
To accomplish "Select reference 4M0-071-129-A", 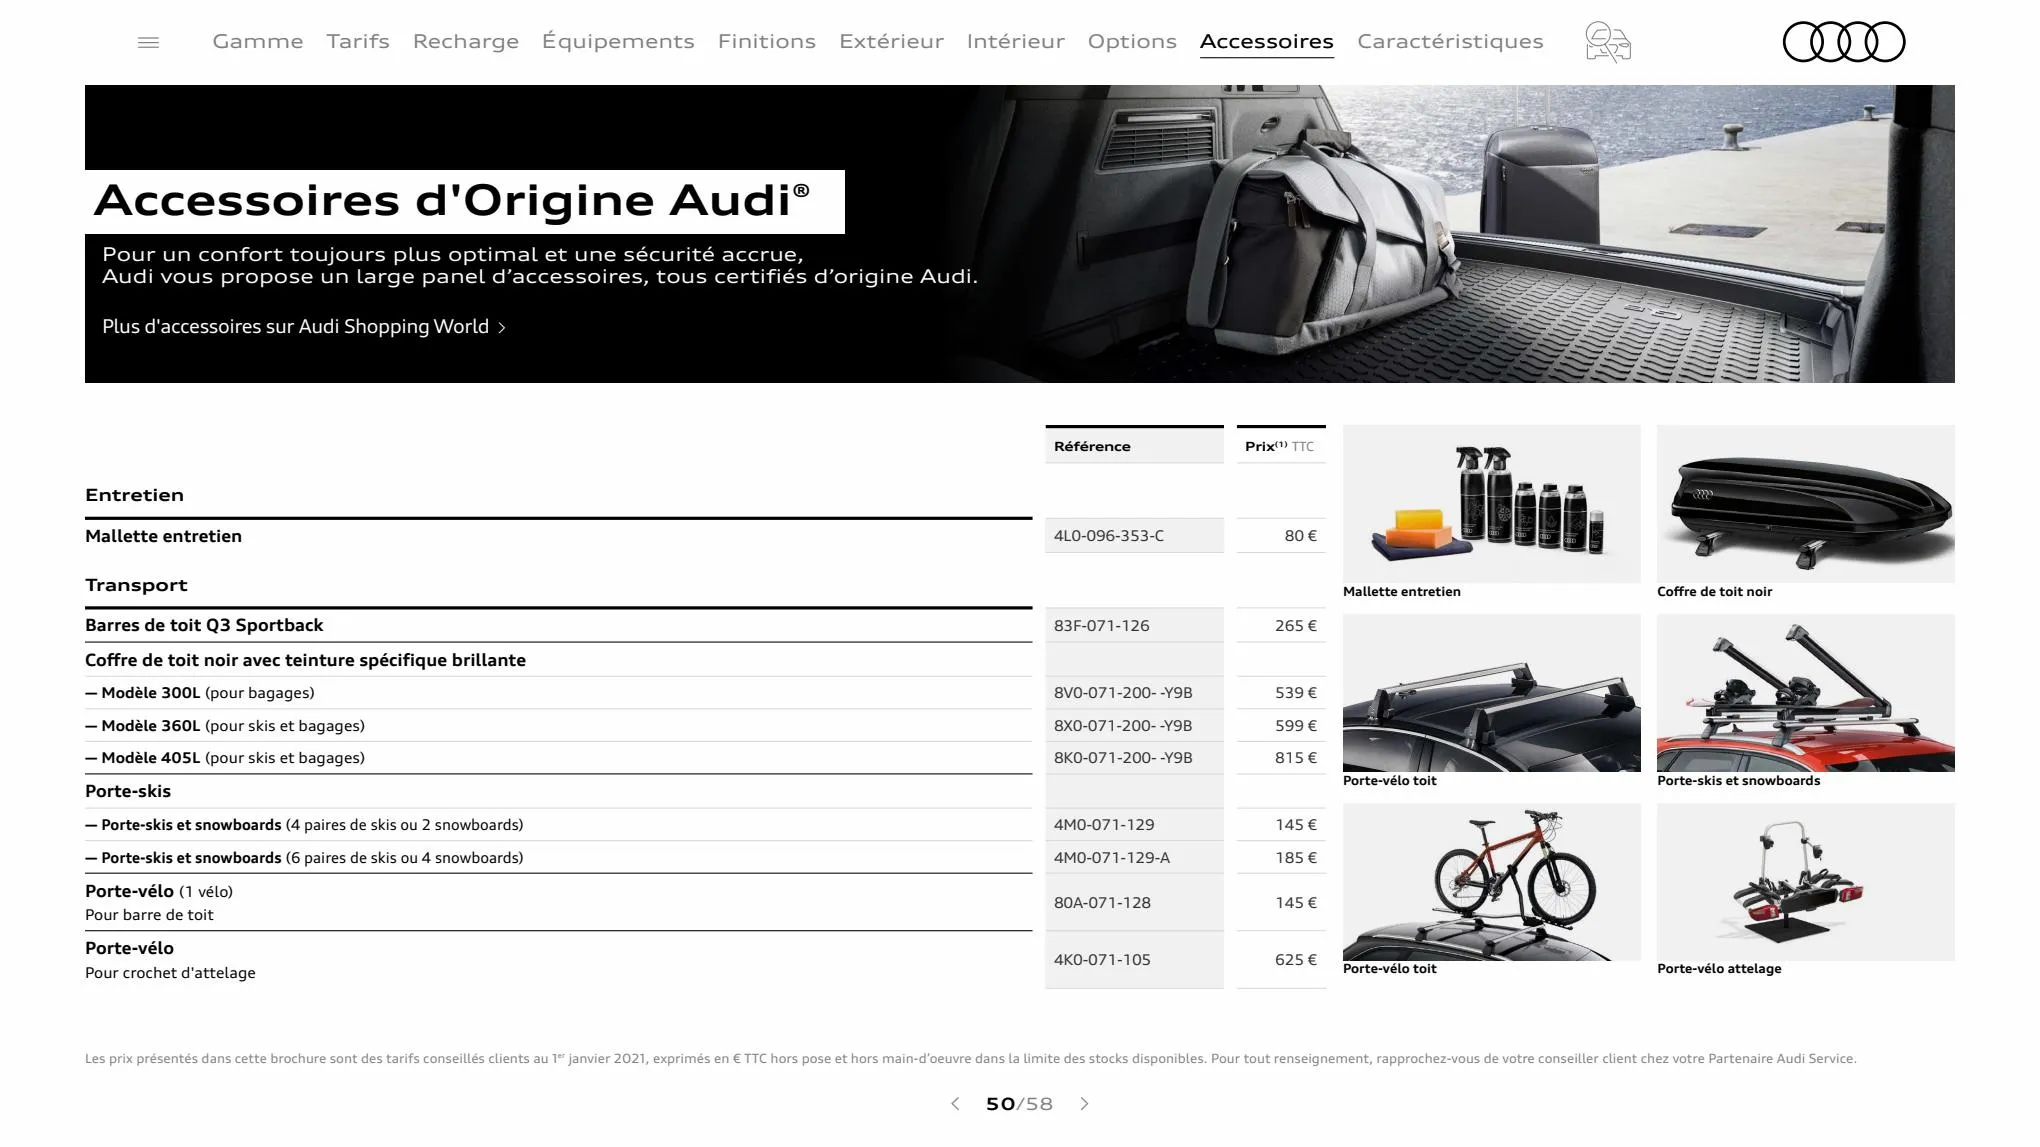I will click(x=1111, y=858).
